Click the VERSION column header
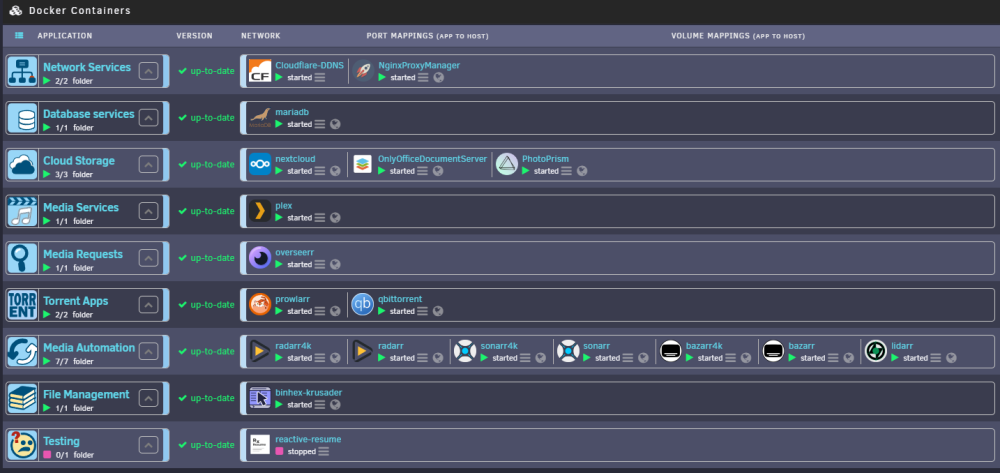This screenshot has width=1000, height=473. (x=195, y=36)
